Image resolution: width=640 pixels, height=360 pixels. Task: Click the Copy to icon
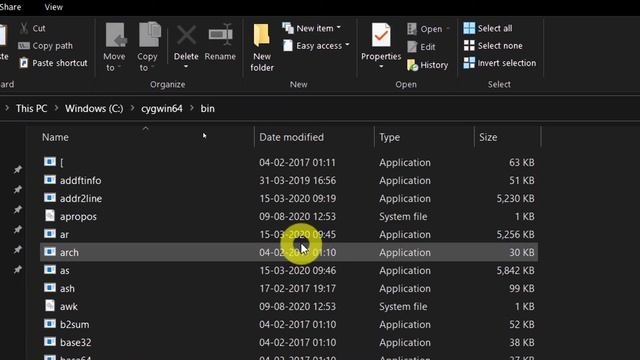coord(149,34)
